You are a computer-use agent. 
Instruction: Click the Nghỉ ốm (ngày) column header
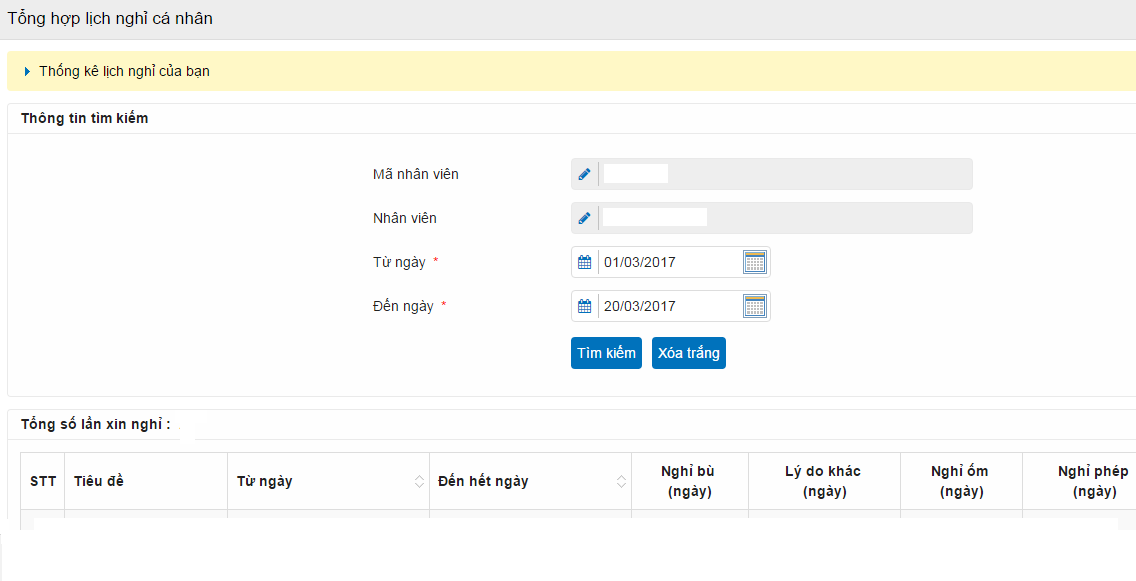point(961,481)
